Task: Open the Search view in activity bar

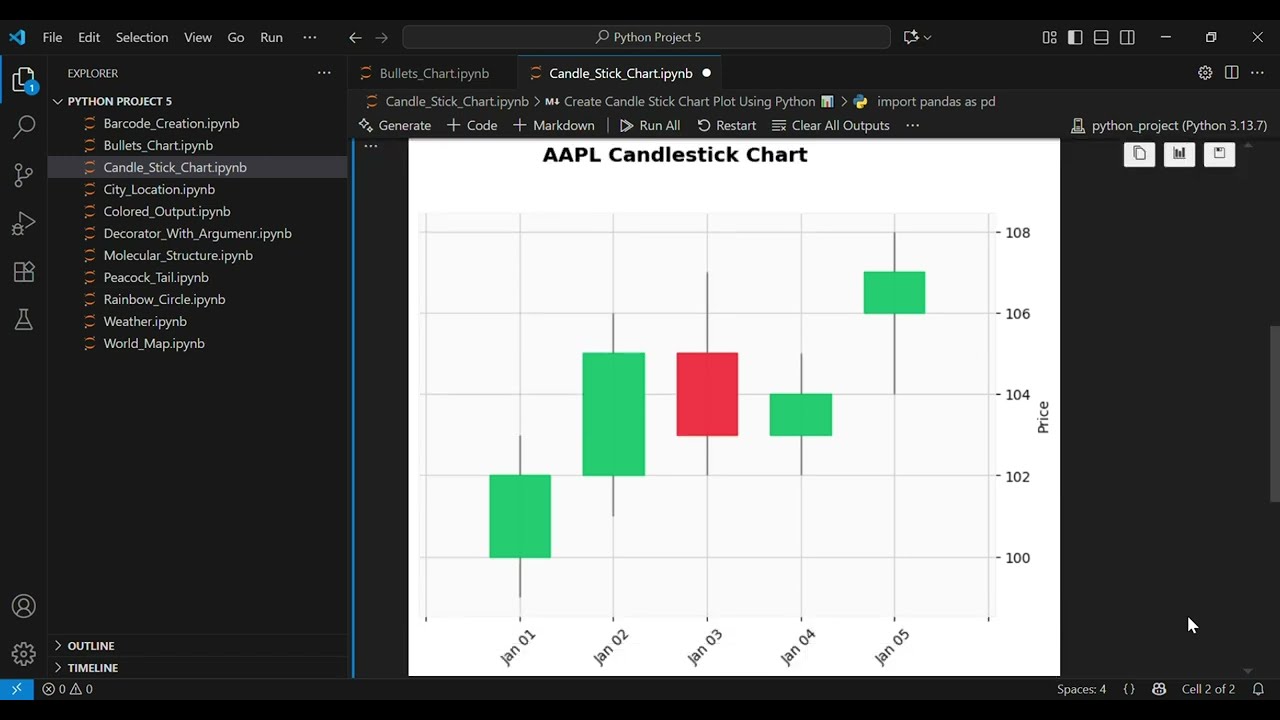Action: click(24, 127)
